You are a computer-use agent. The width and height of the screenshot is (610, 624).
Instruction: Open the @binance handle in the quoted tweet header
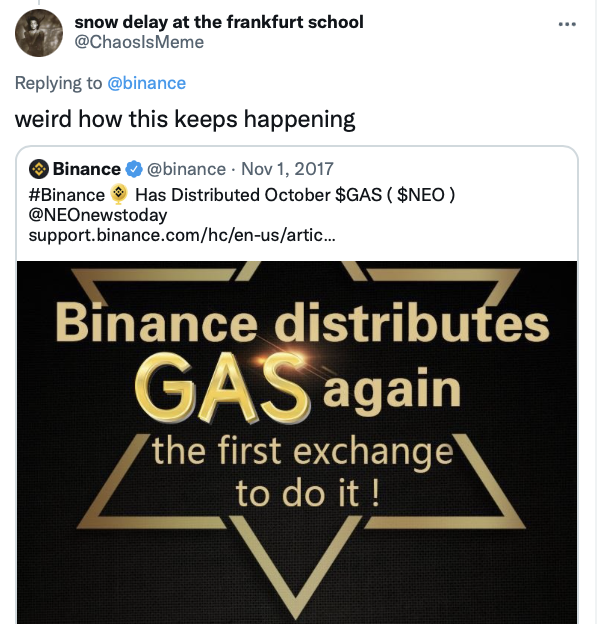tap(187, 169)
